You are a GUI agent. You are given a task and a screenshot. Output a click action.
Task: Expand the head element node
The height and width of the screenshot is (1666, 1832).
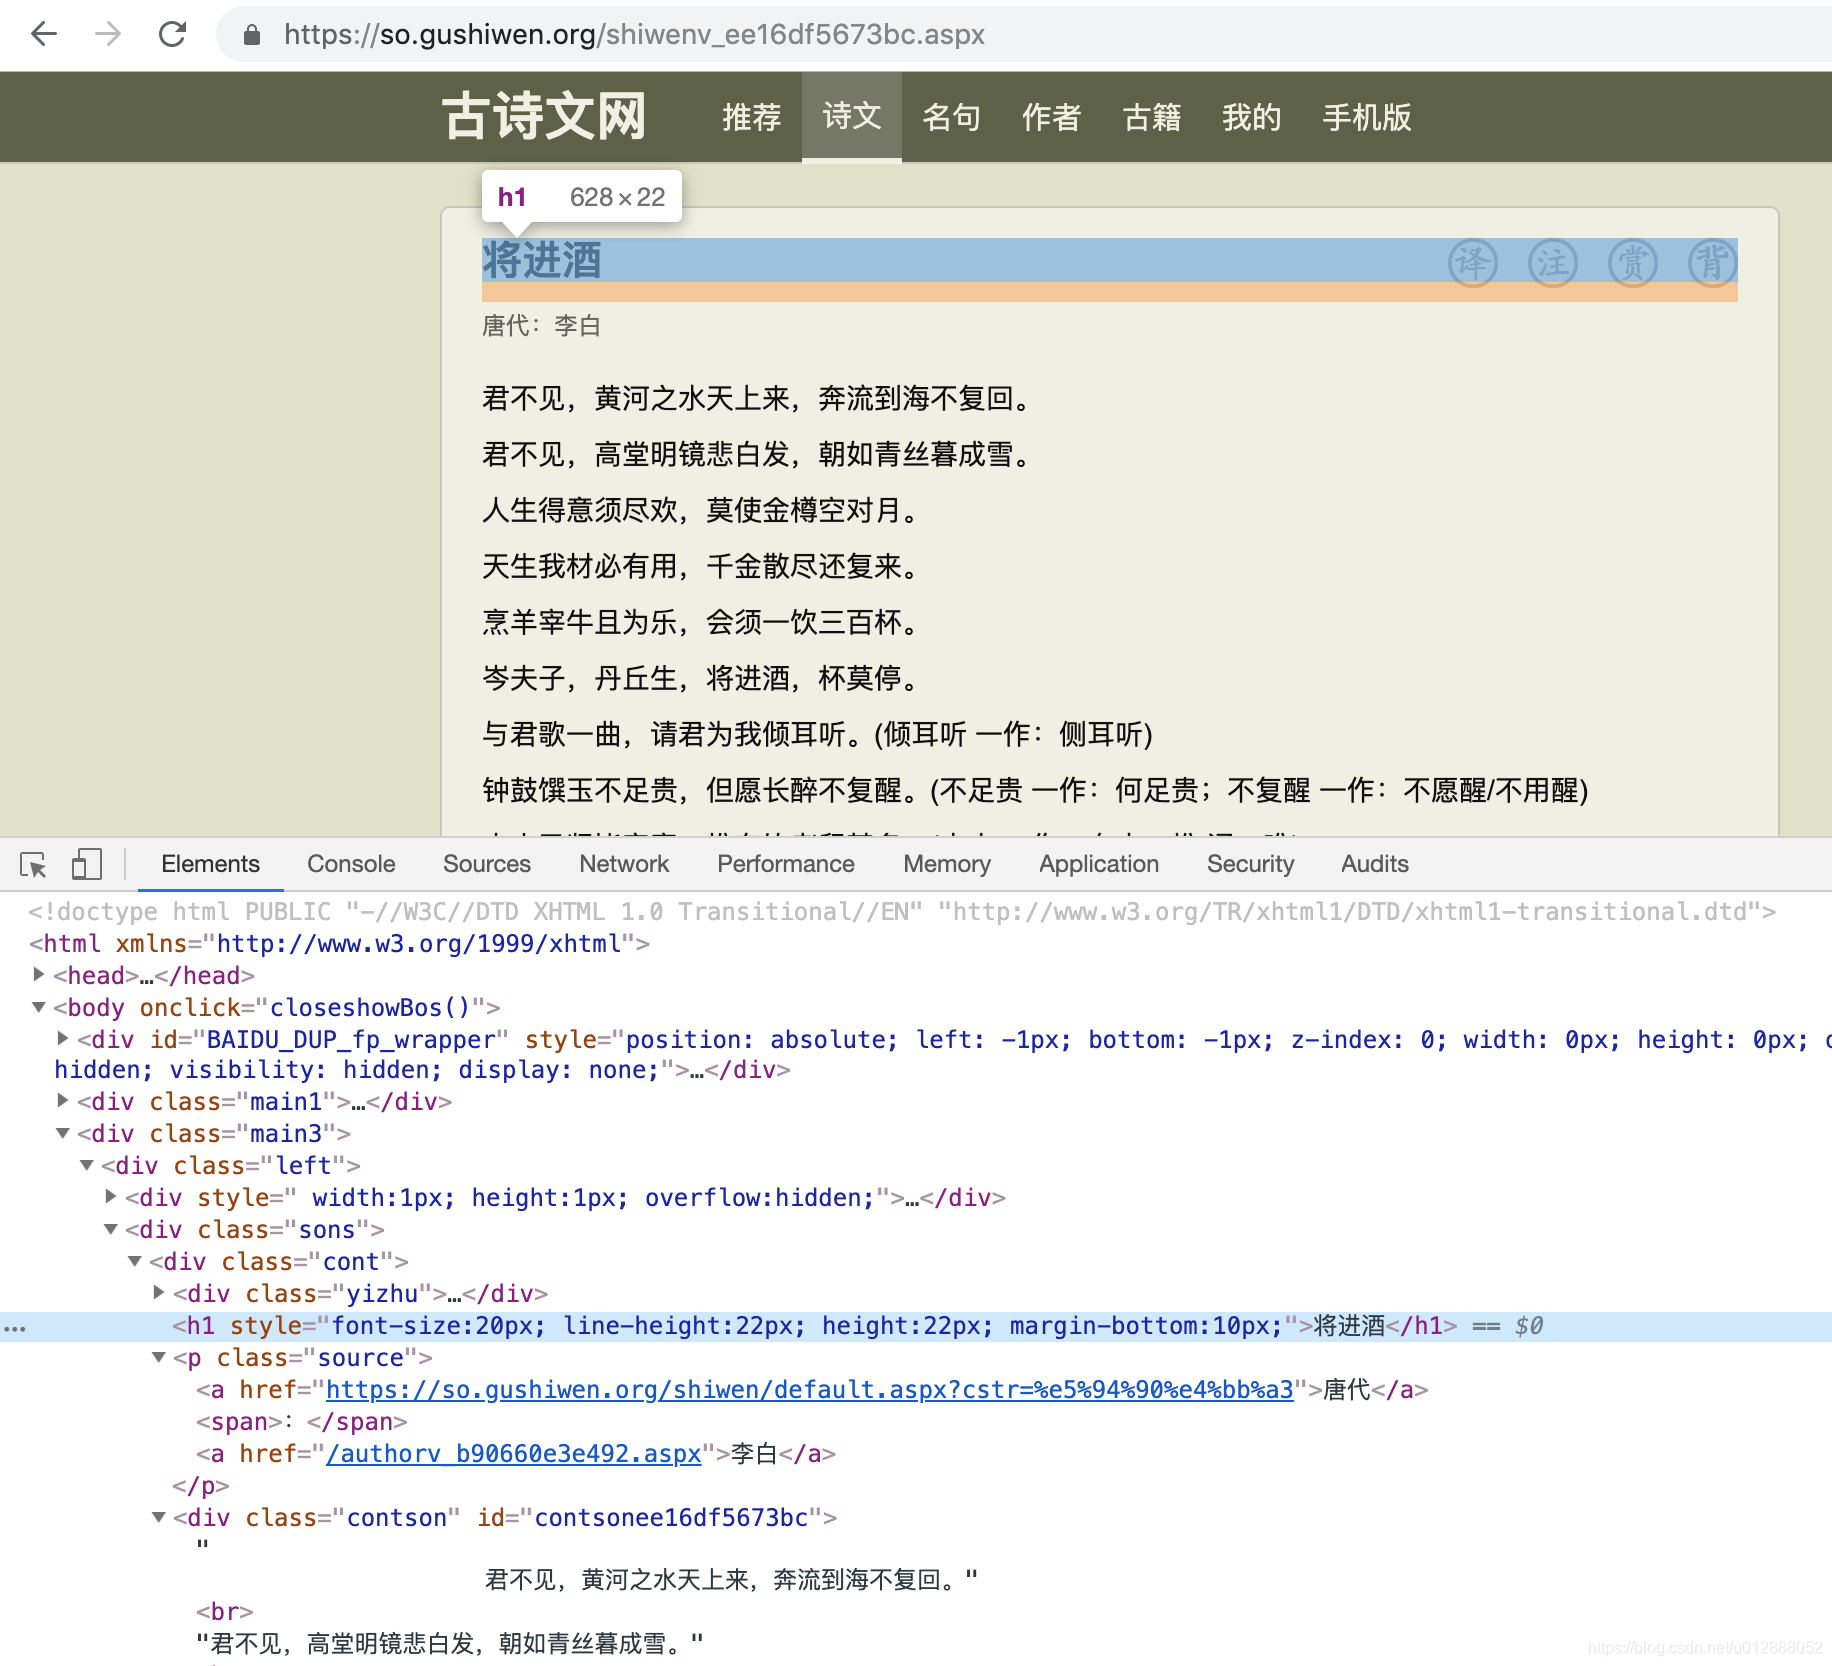click(39, 974)
